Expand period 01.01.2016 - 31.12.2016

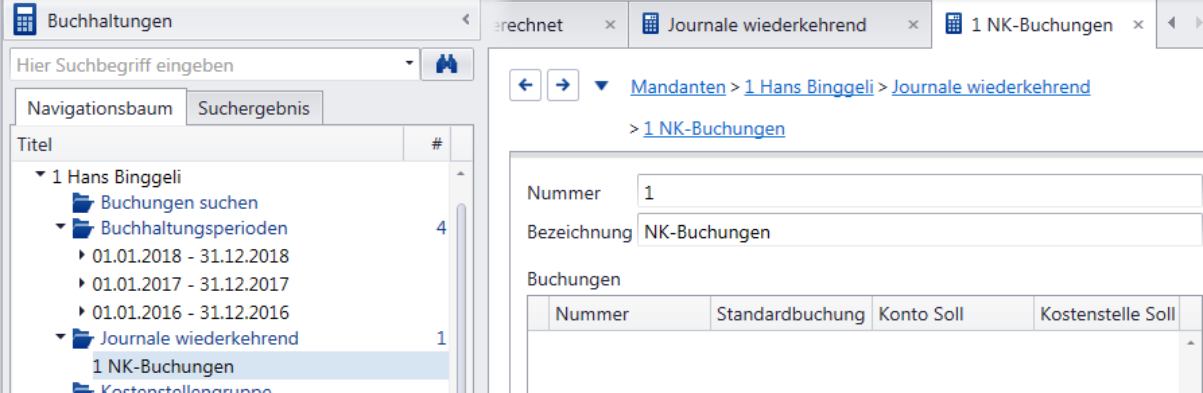pos(82,312)
